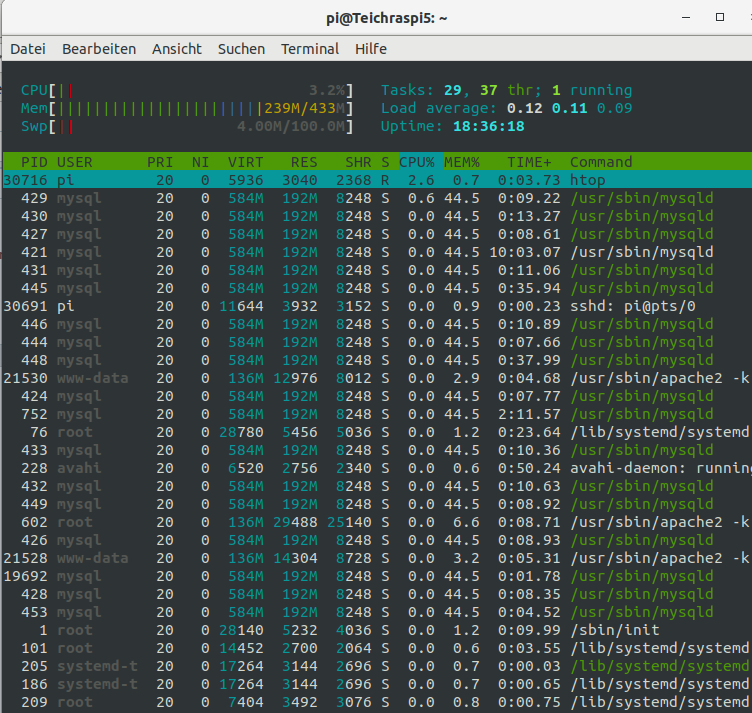
Task: Open the Suchen menu
Action: (x=241, y=49)
